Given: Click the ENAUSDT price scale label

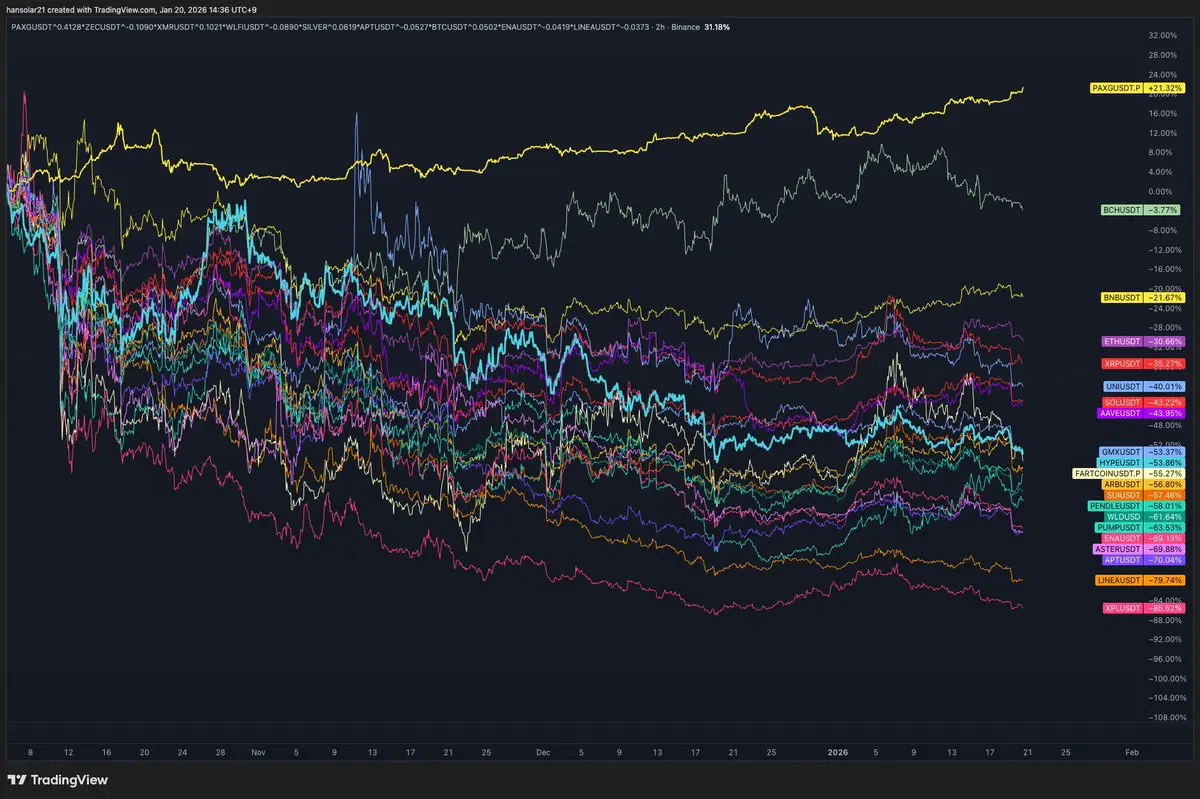Looking at the screenshot, I should (1142, 538).
